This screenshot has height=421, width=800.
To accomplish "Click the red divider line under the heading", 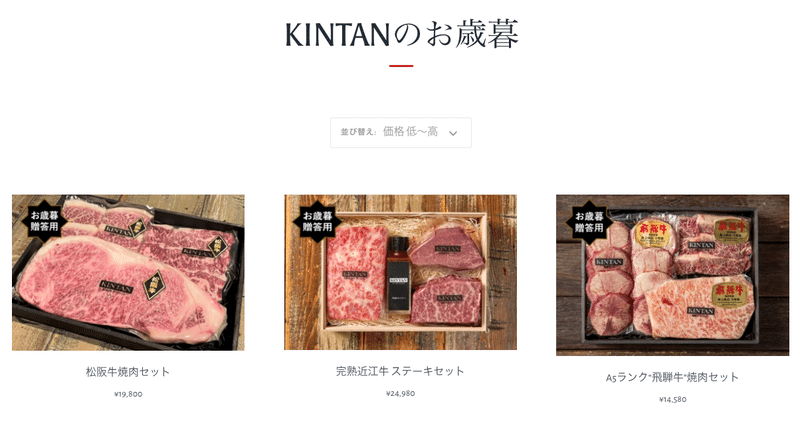I will [x=401, y=66].
